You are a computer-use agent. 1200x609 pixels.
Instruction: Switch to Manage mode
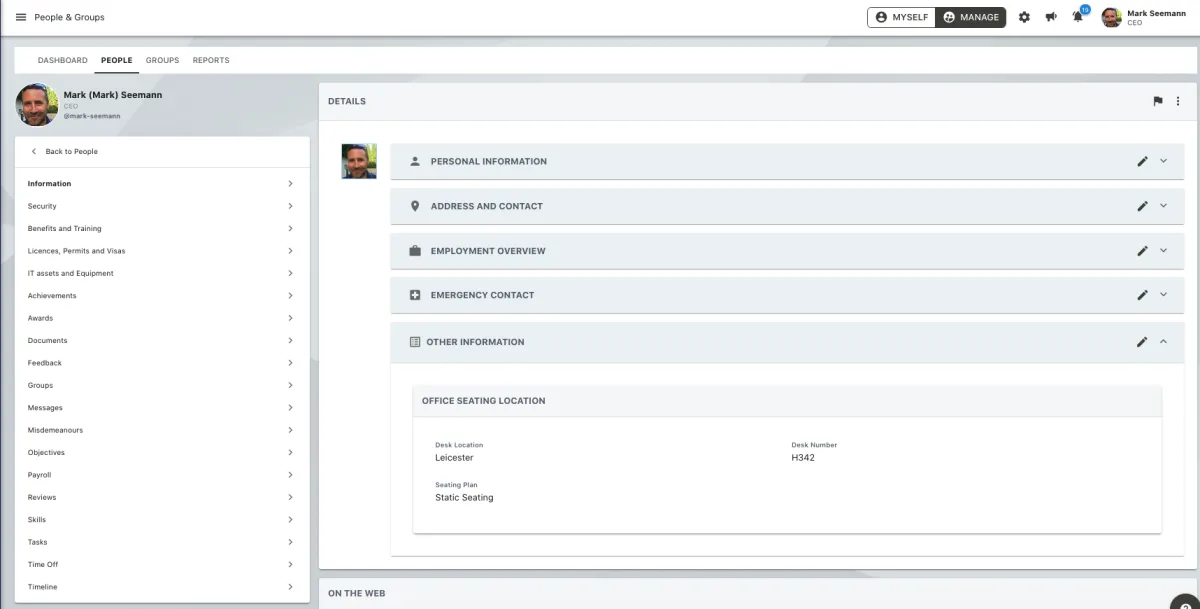tap(970, 17)
